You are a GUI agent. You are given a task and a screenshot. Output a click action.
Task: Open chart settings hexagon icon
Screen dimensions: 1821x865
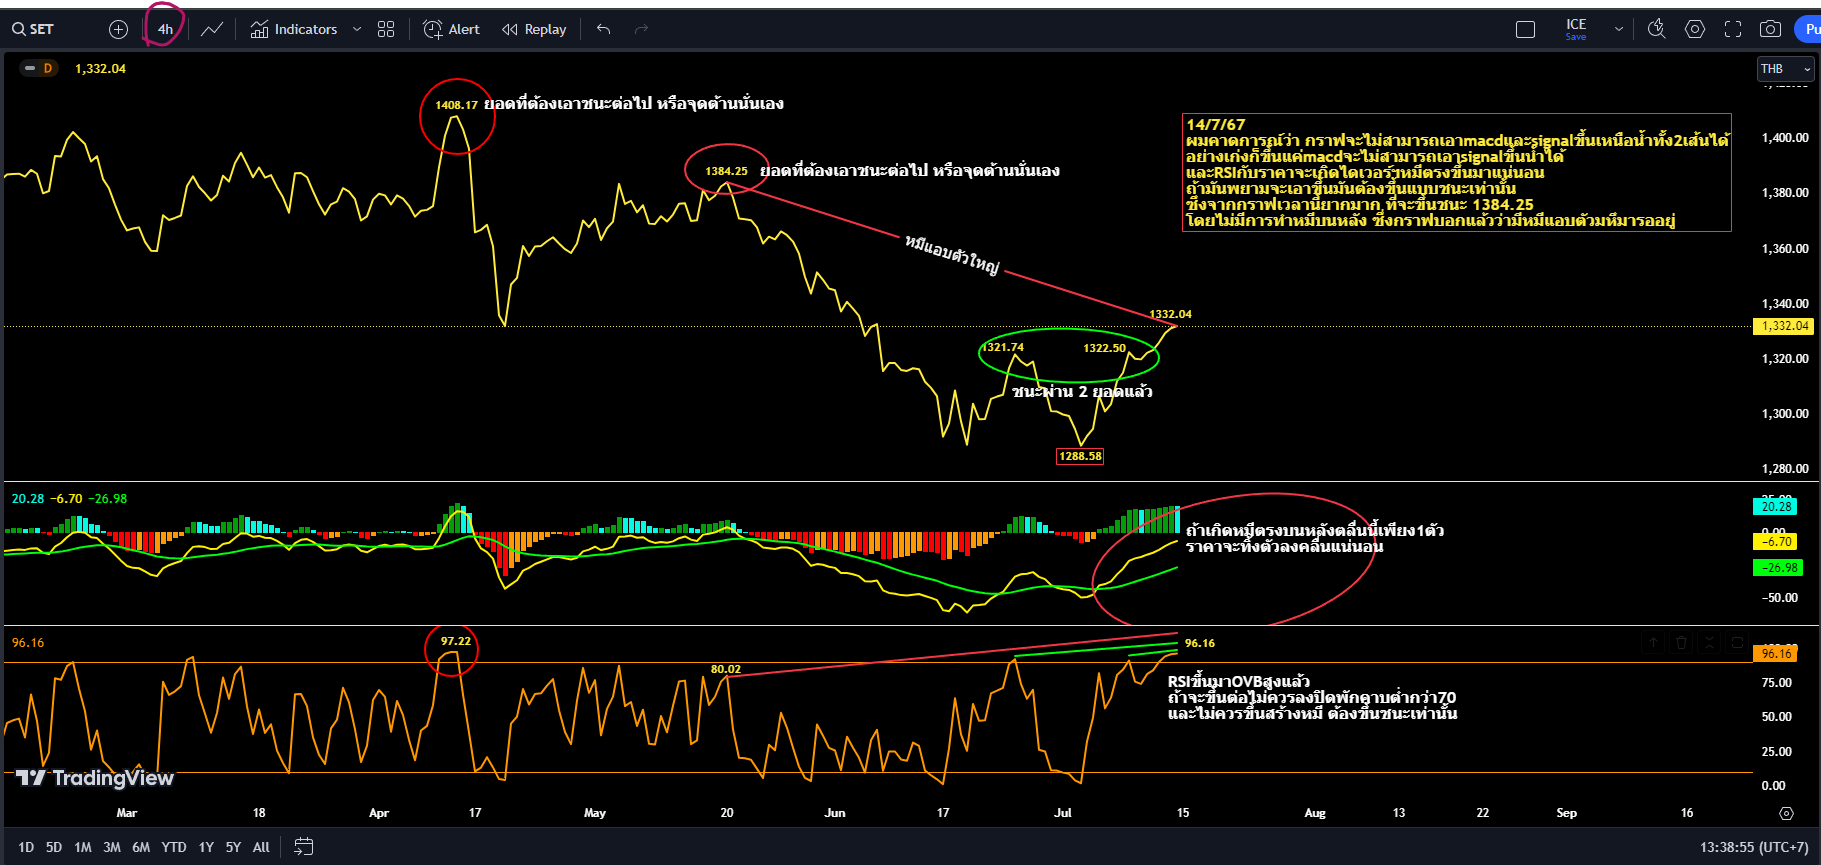(x=1695, y=29)
